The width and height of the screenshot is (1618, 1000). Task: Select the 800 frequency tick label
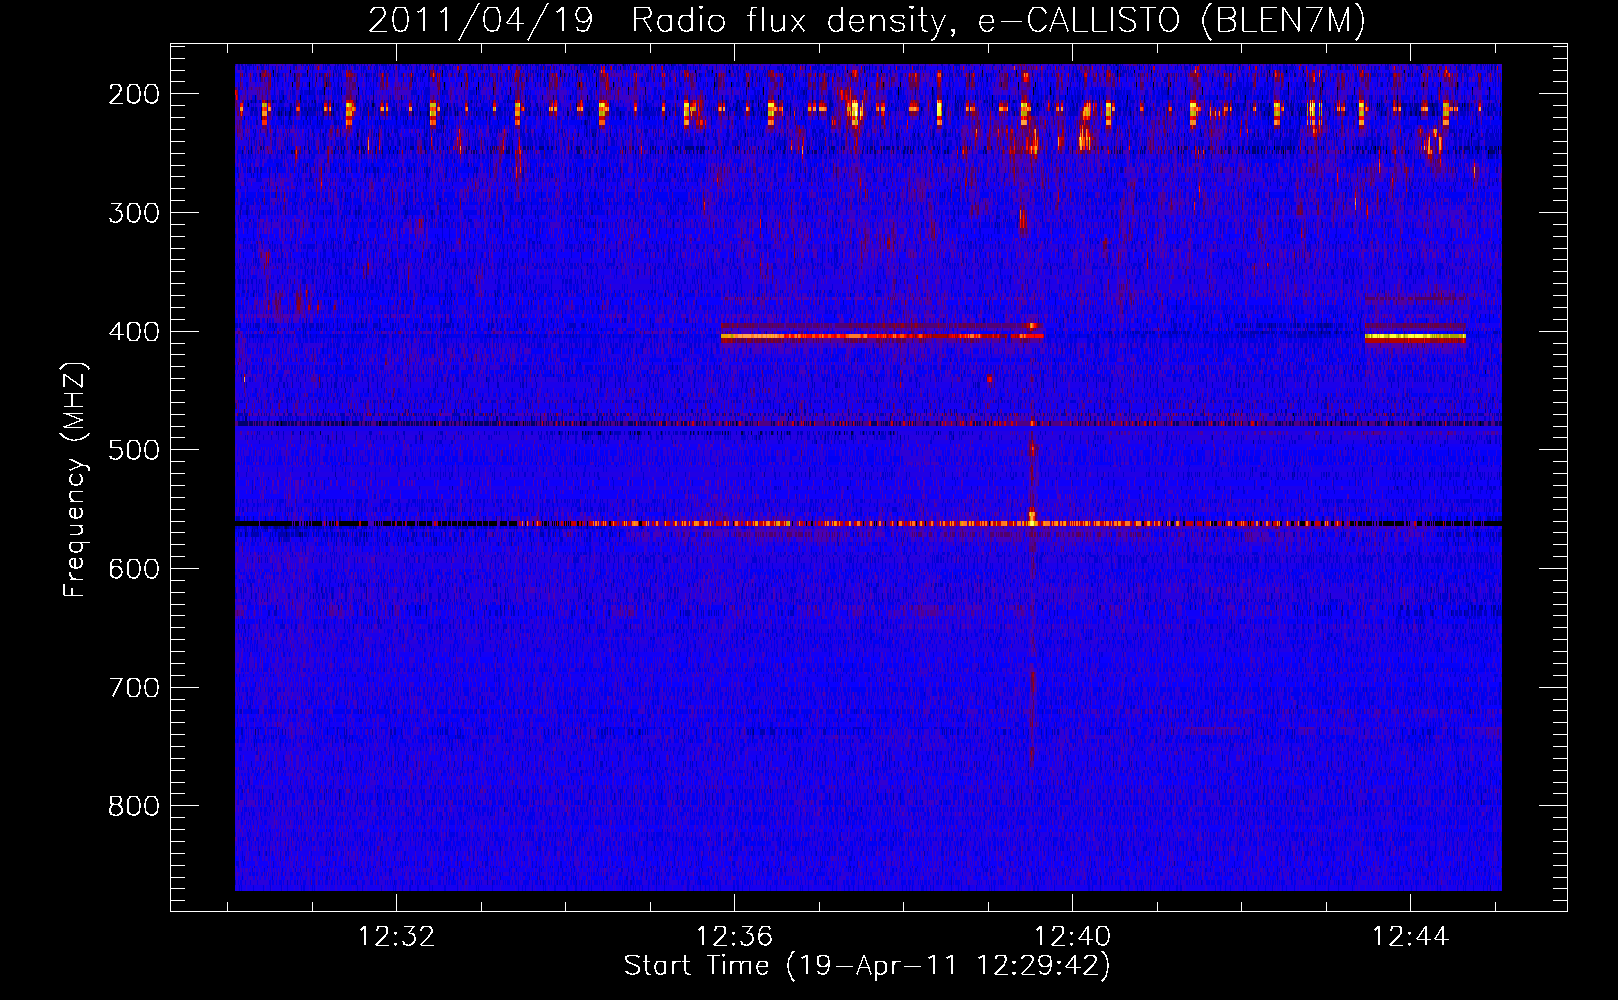(x=133, y=806)
